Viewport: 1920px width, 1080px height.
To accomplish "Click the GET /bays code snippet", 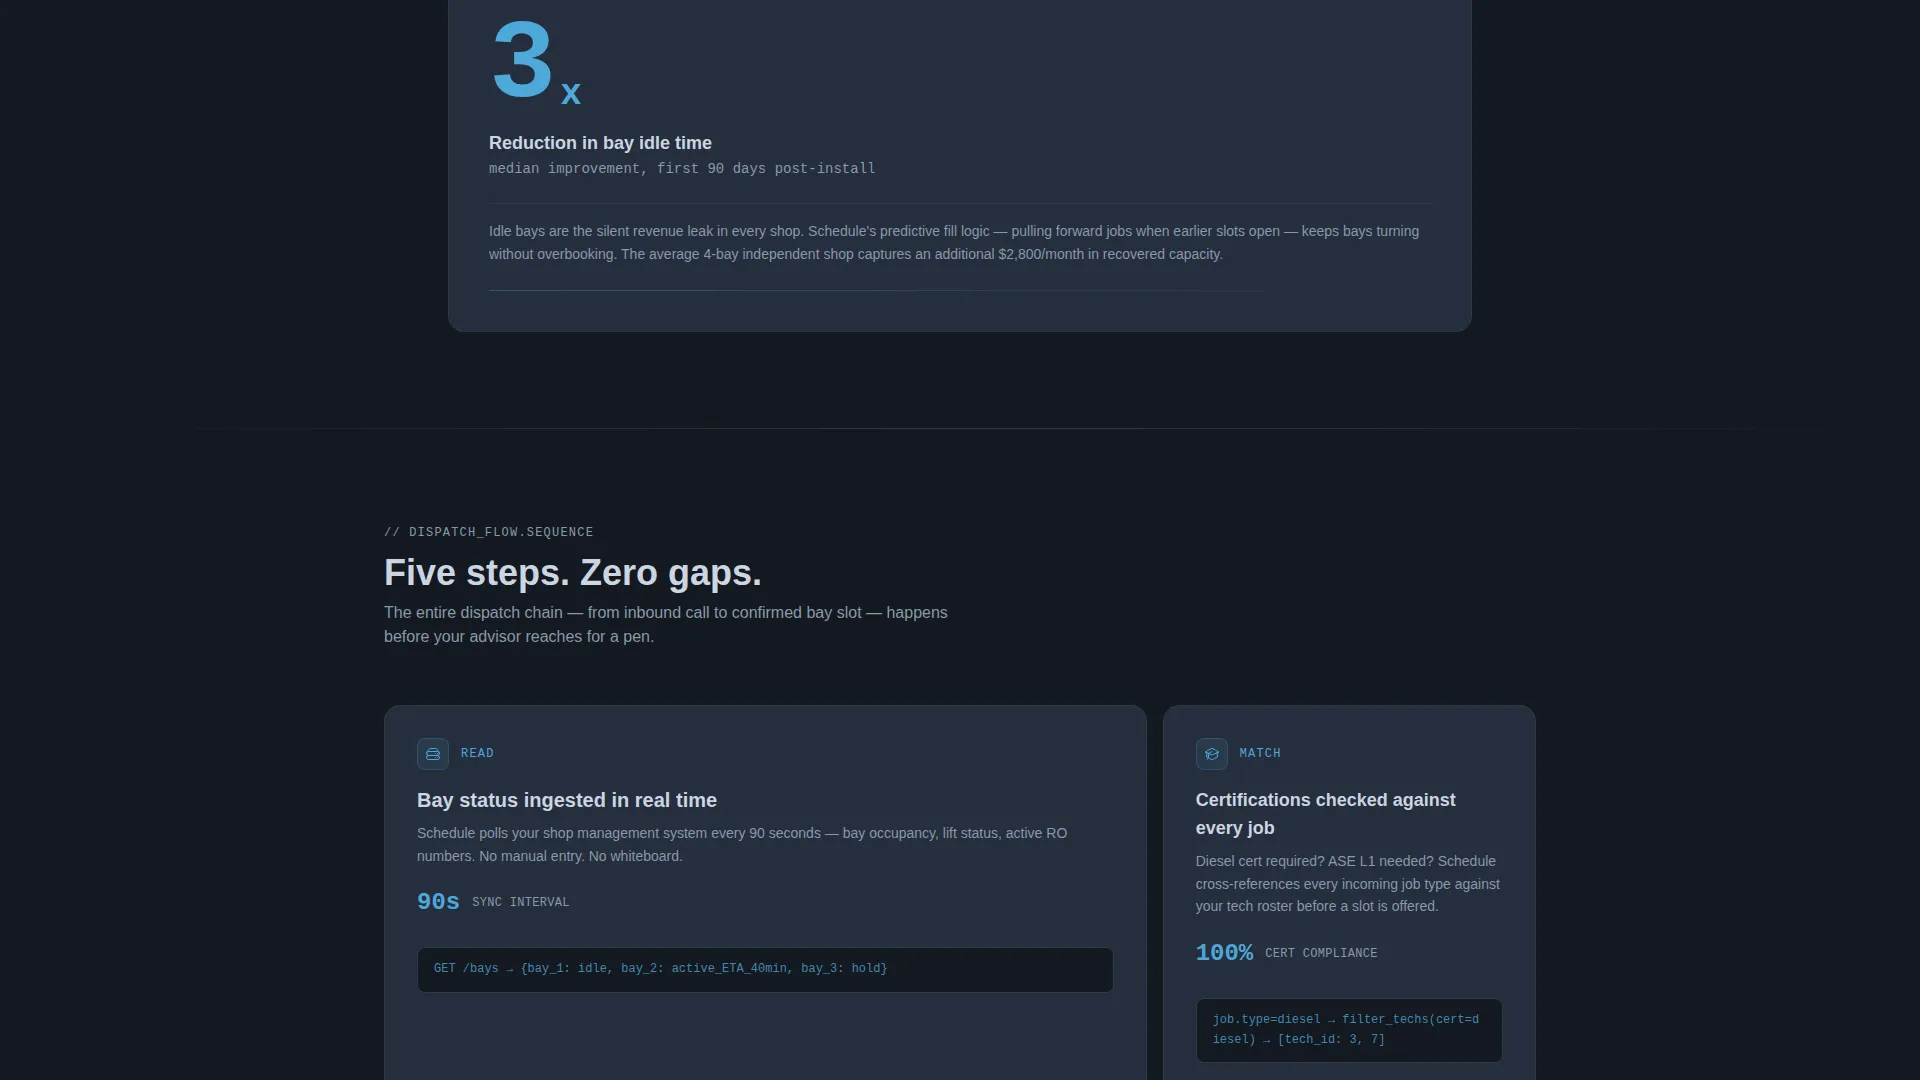I will 765,969.
